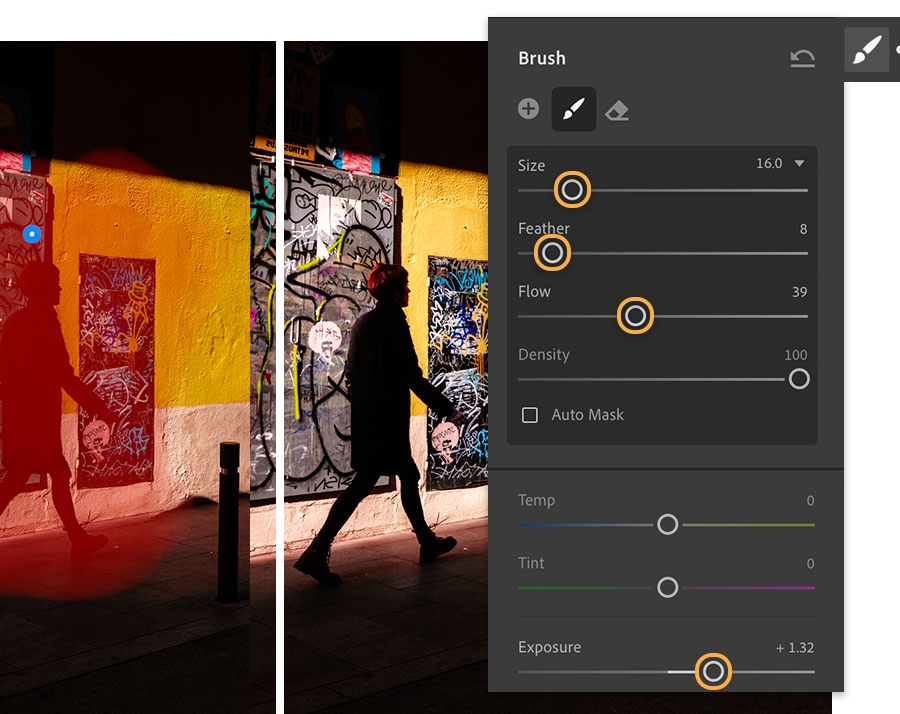Click the Size value 16.0 field
The height and width of the screenshot is (714, 900).
pyautogui.click(x=769, y=164)
